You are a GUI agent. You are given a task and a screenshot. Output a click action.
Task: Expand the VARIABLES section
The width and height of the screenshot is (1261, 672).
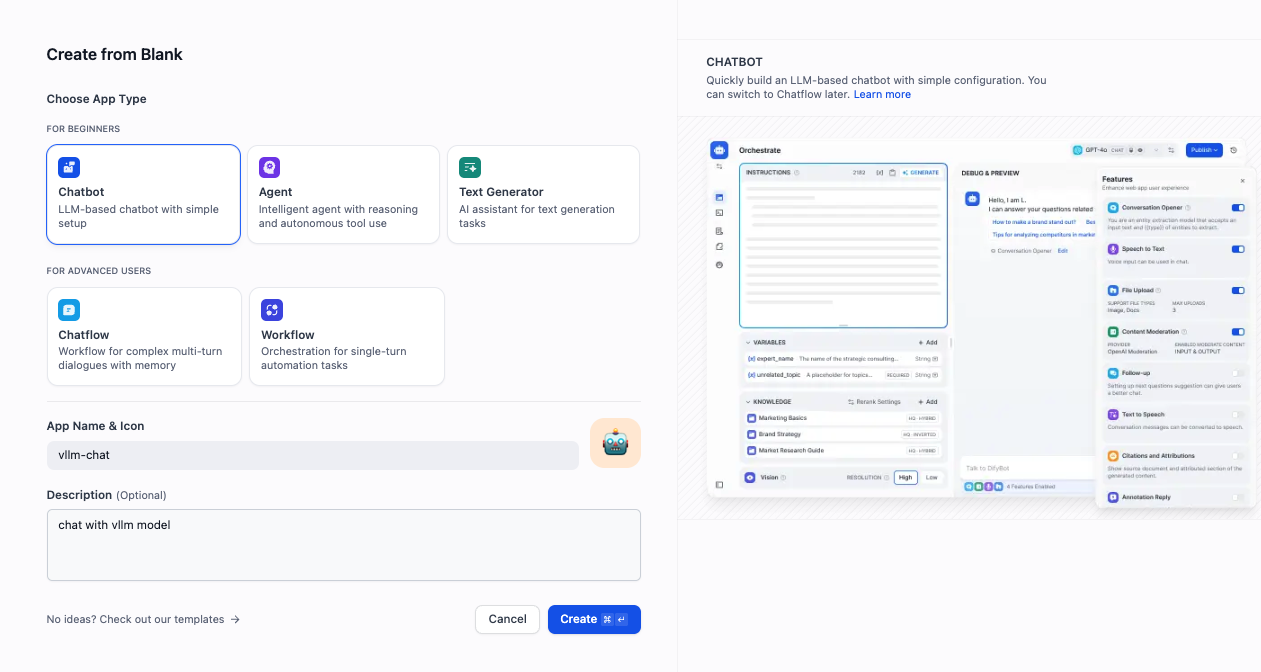747,343
